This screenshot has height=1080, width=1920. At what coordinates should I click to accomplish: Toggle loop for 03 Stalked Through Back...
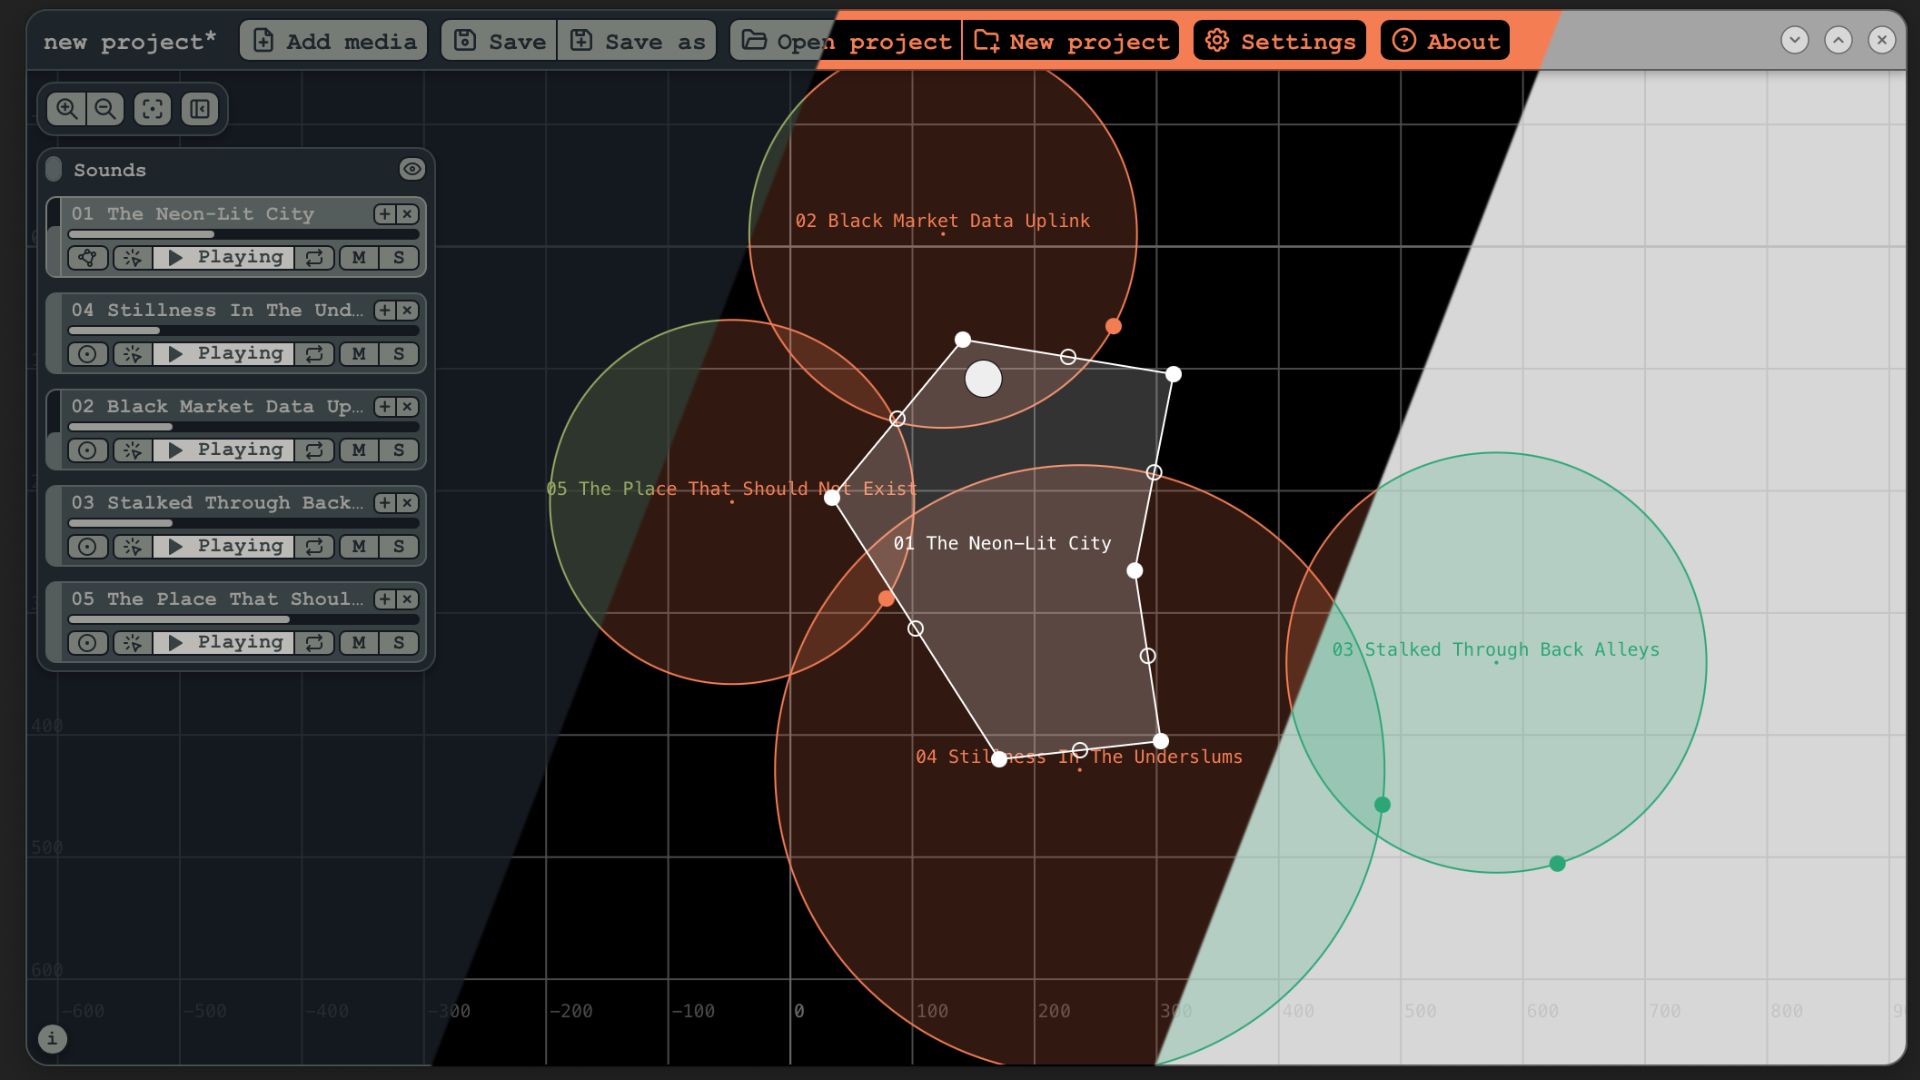315,546
